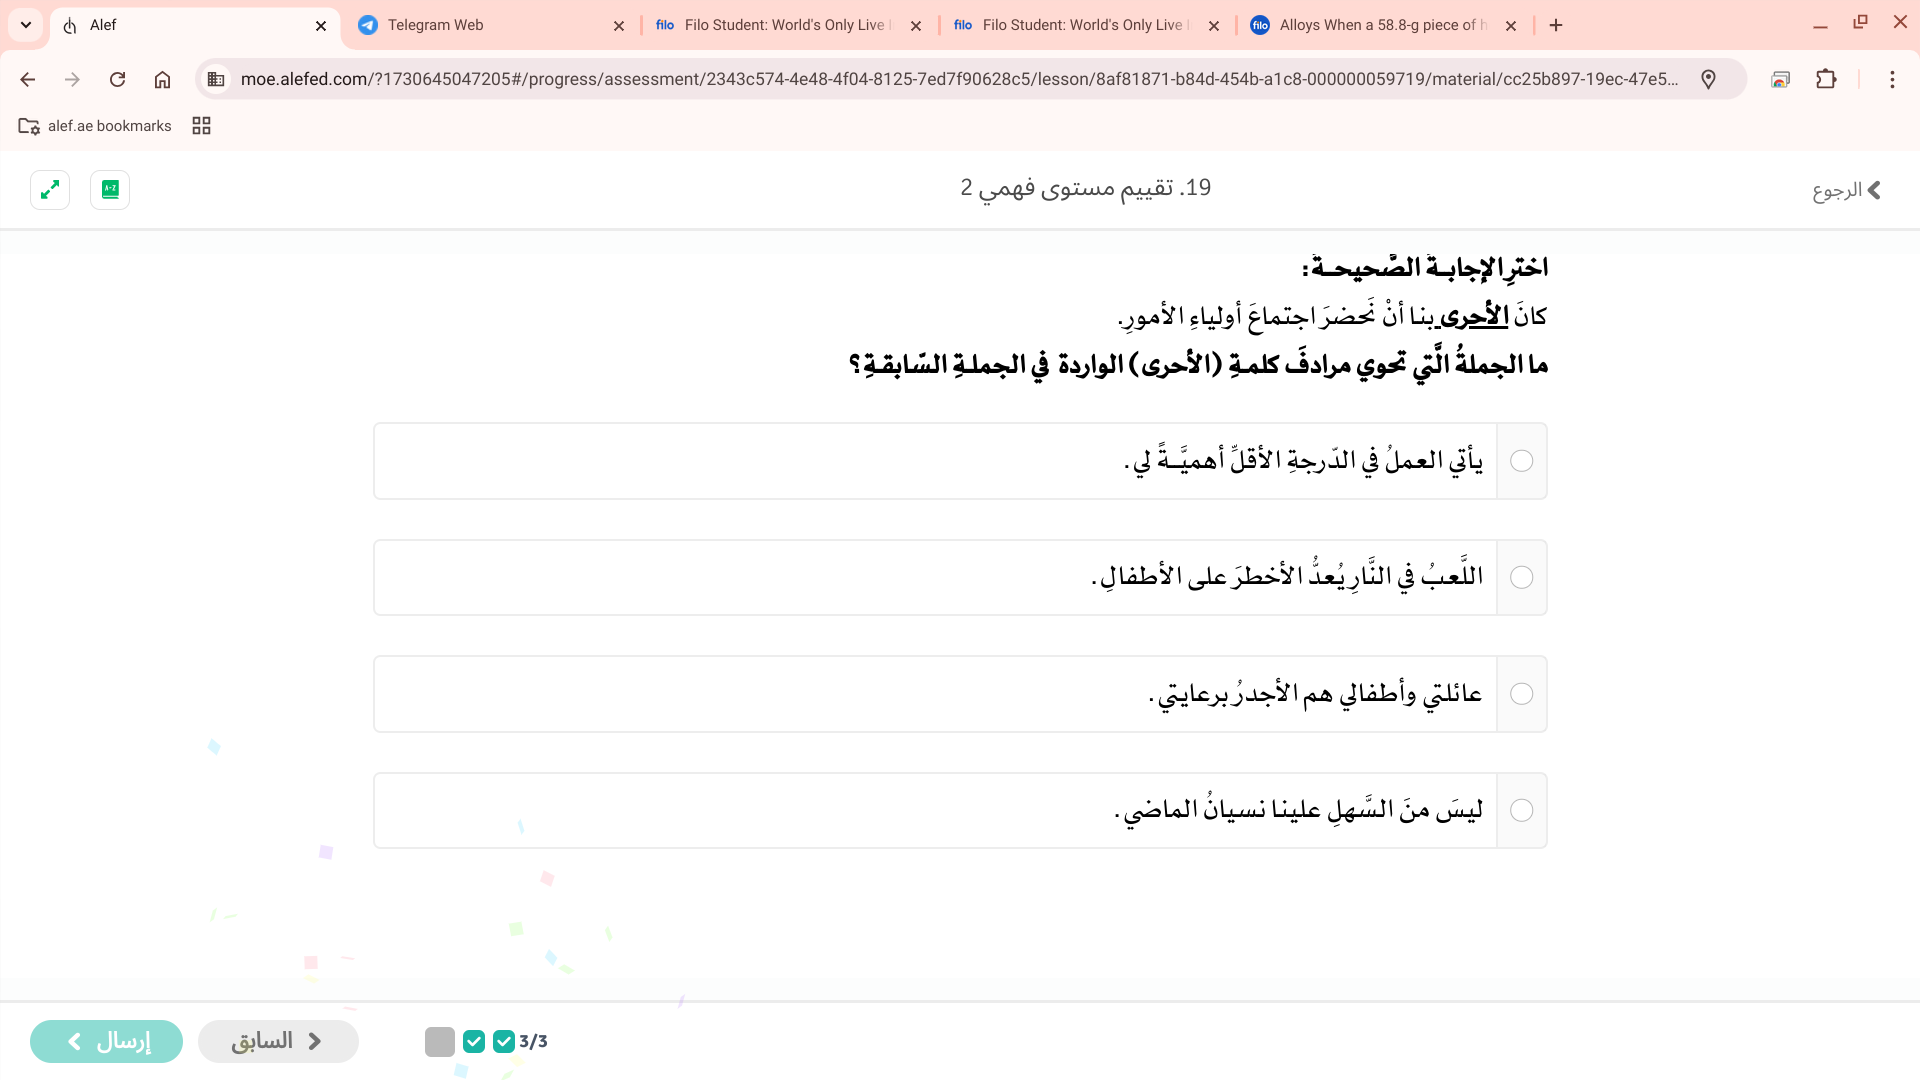Open the bookmarks apps grid icon
This screenshot has height=1080, width=1920.
201,126
